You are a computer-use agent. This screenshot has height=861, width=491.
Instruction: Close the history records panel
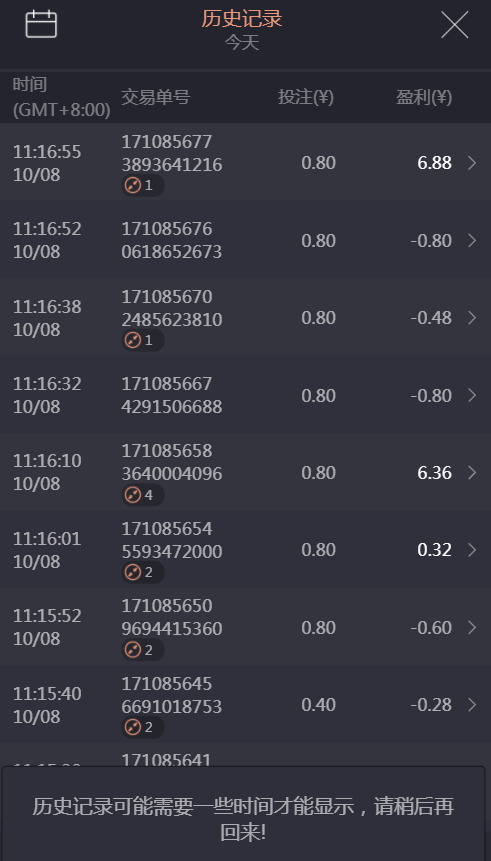click(x=455, y=25)
